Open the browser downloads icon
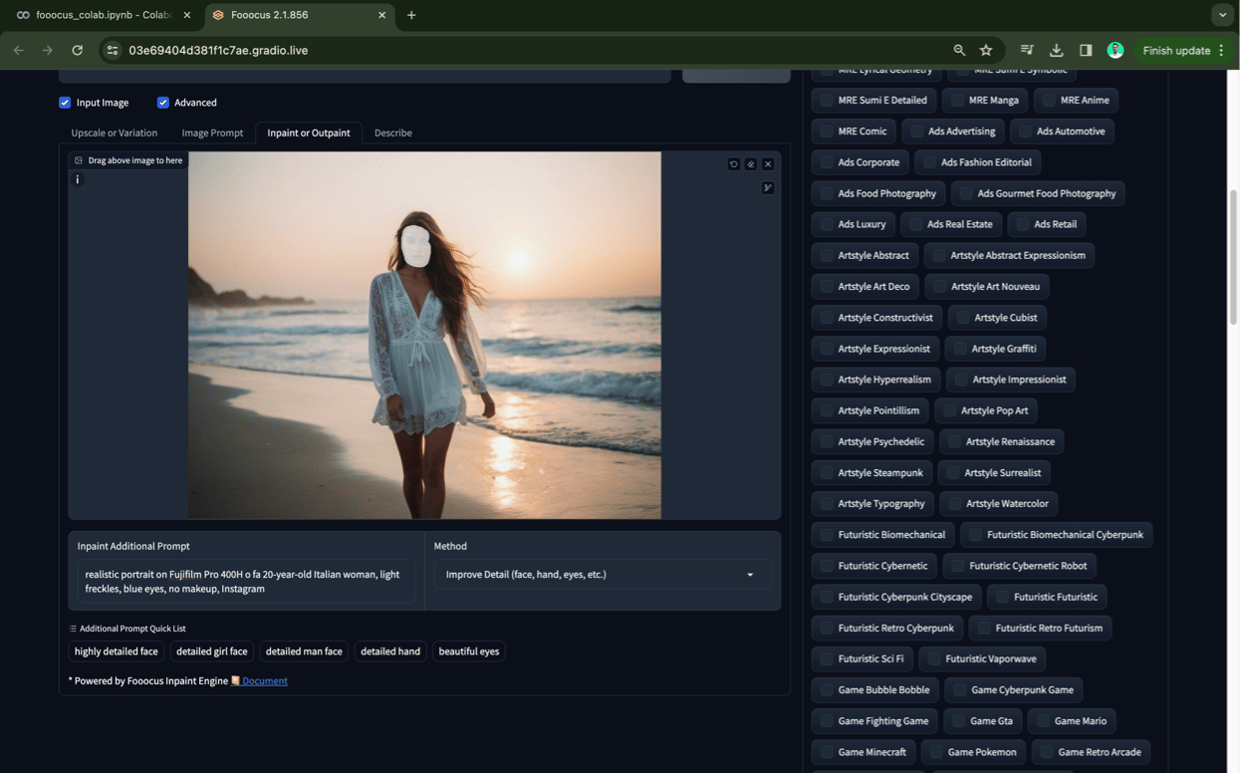This screenshot has height=776, width=1243. (x=1056, y=50)
